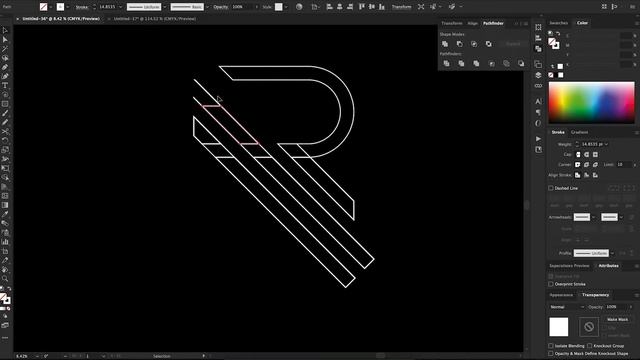Open Layers panel from dock
This screenshot has height=360, width=640.
pyautogui.click(x=538, y=75)
